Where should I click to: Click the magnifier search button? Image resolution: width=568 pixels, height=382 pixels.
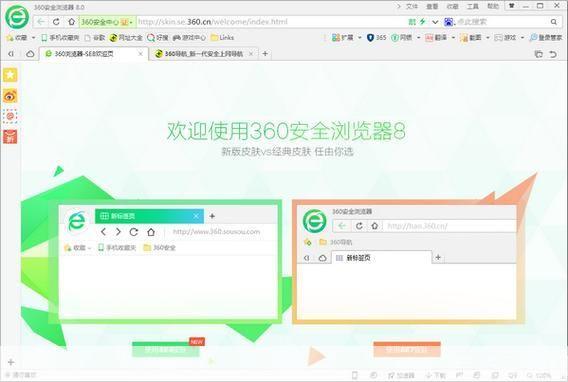[x=554, y=22]
